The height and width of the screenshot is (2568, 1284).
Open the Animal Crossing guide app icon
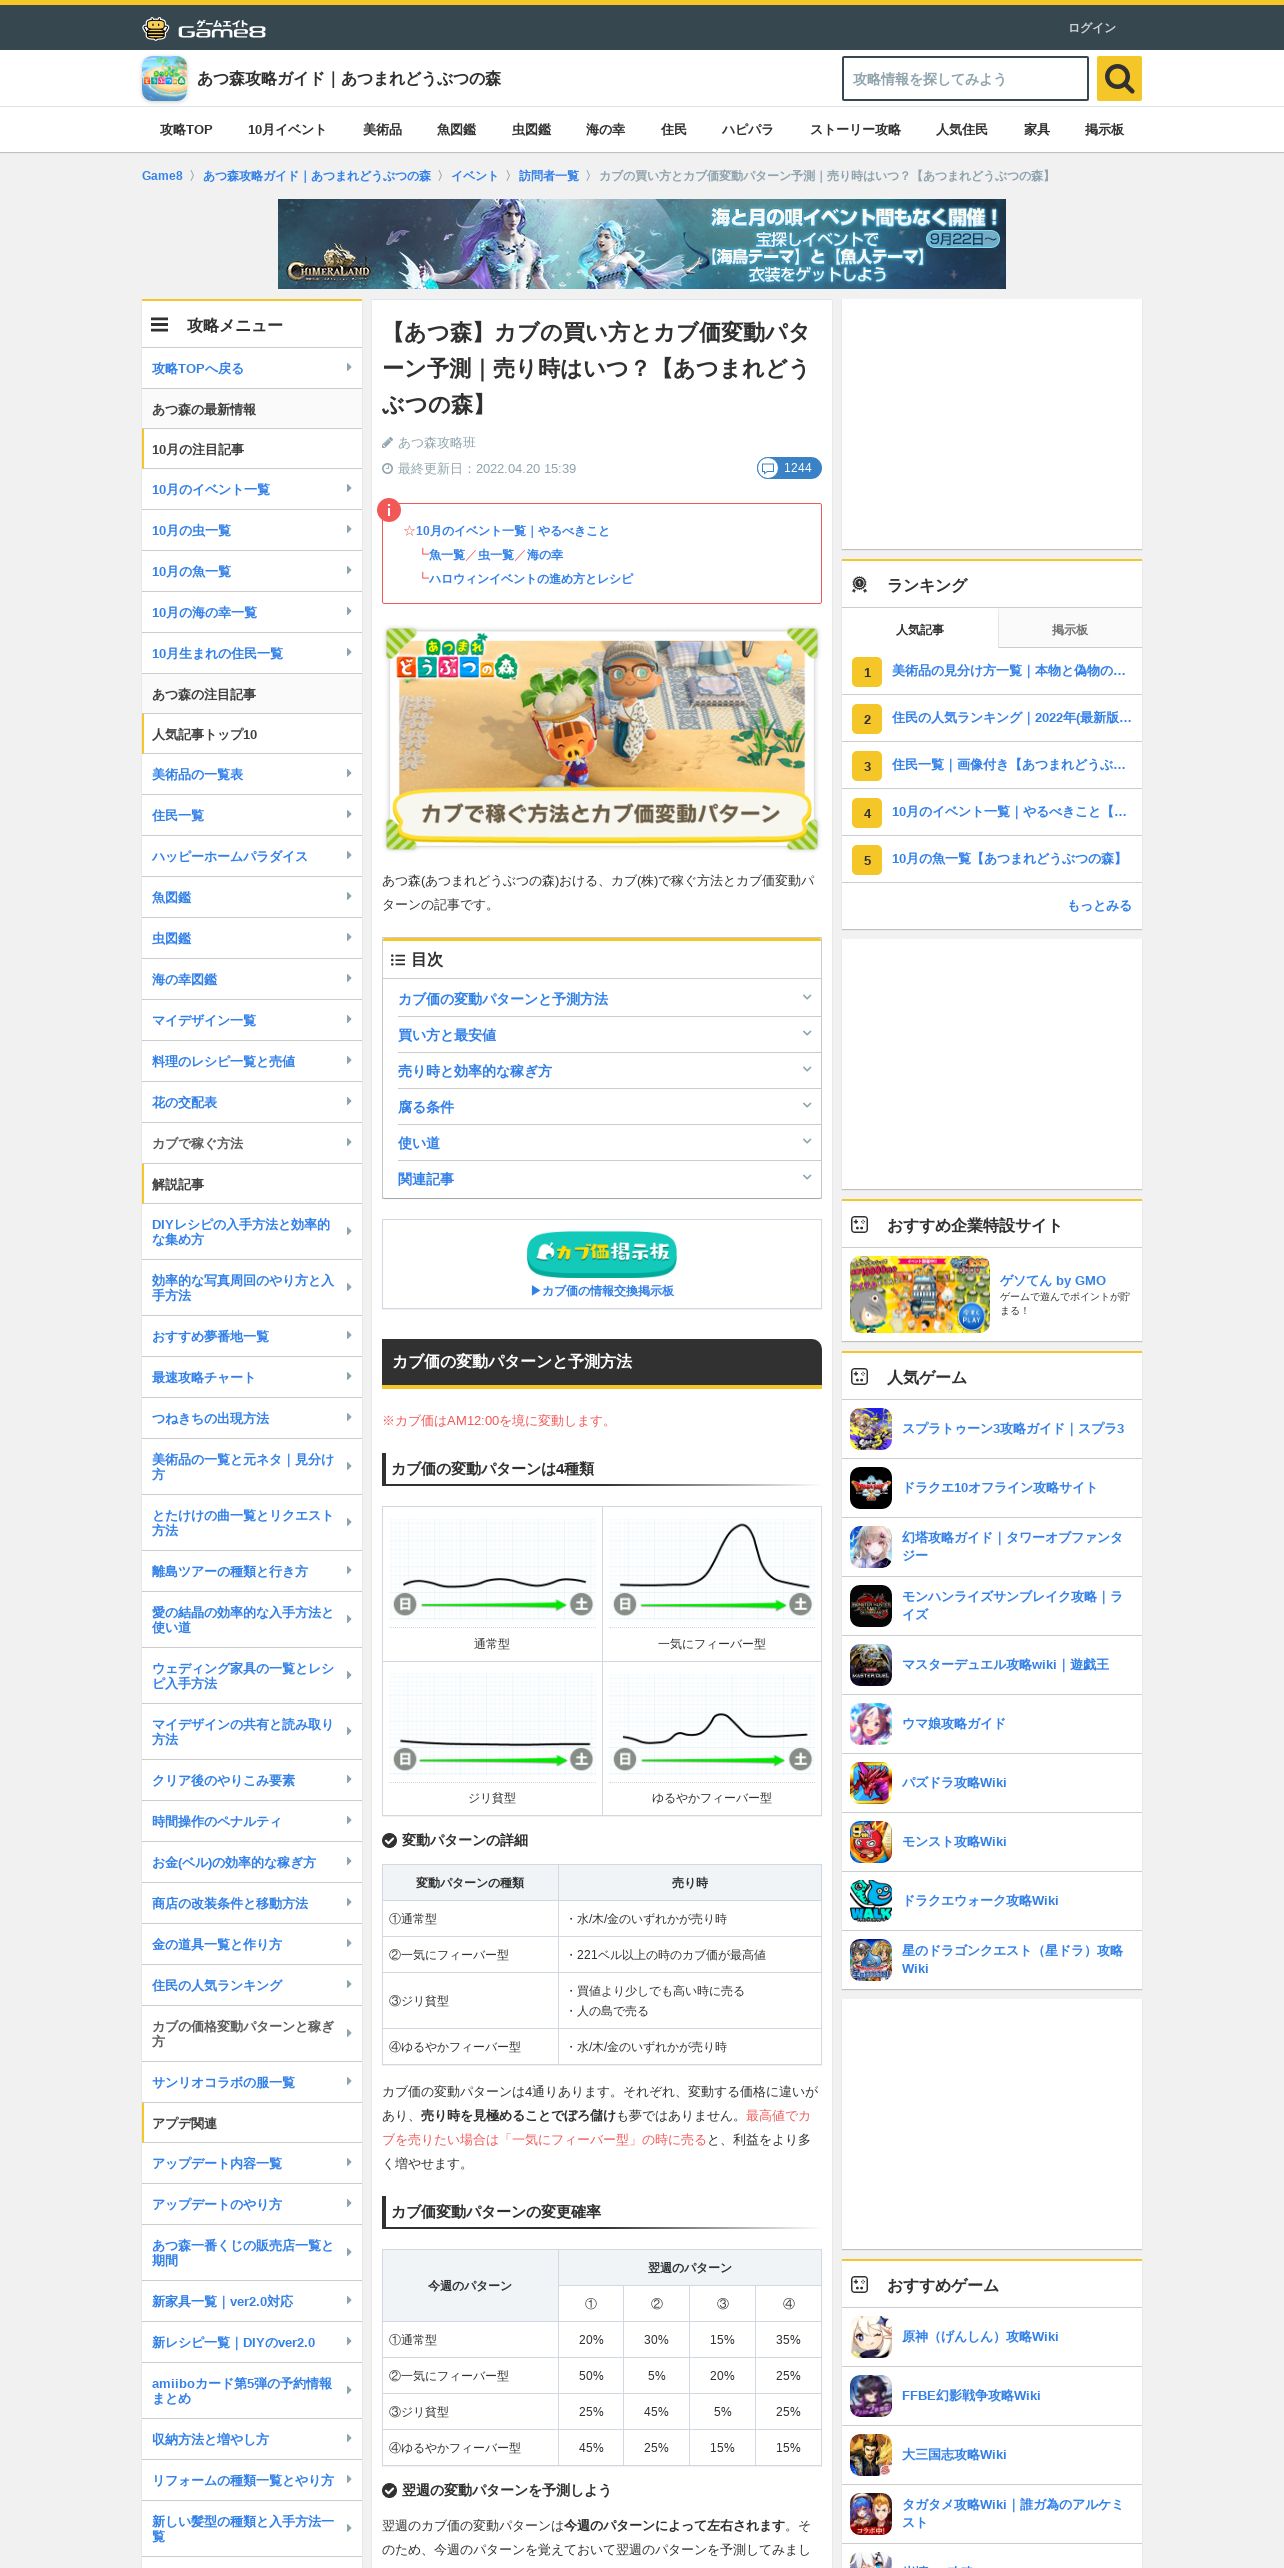(x=164, y=79)
